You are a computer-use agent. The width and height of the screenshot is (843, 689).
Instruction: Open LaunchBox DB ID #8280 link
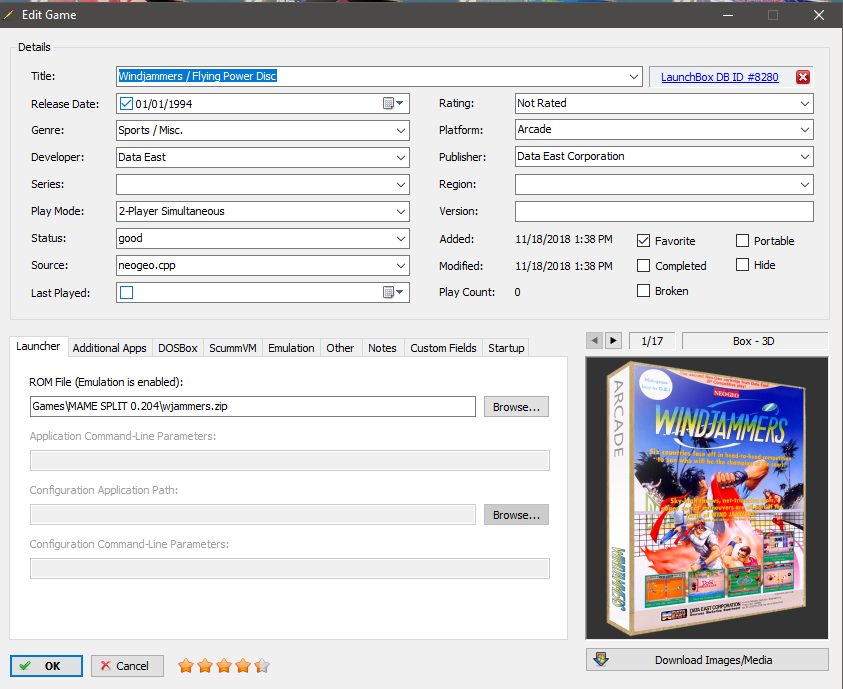coord(719,77)
